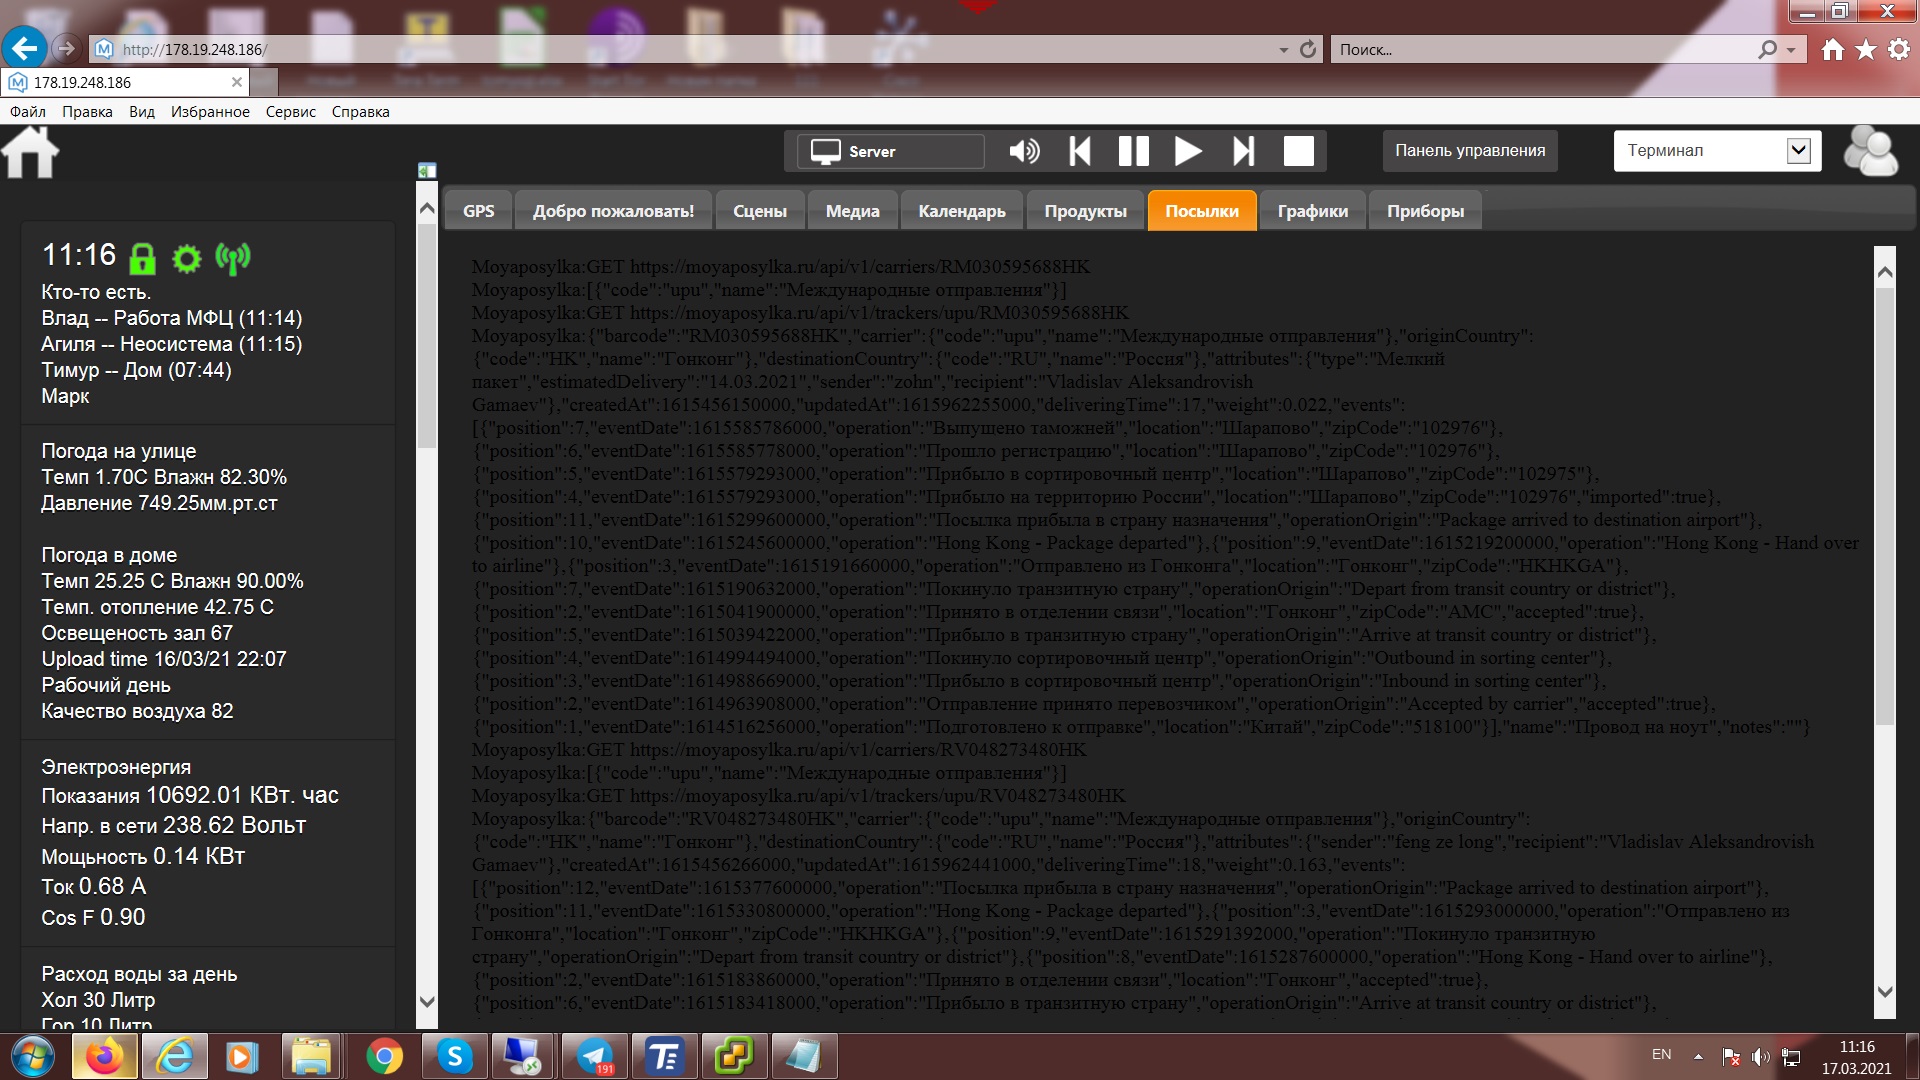Click the green gear status icon

coord(187,258)
